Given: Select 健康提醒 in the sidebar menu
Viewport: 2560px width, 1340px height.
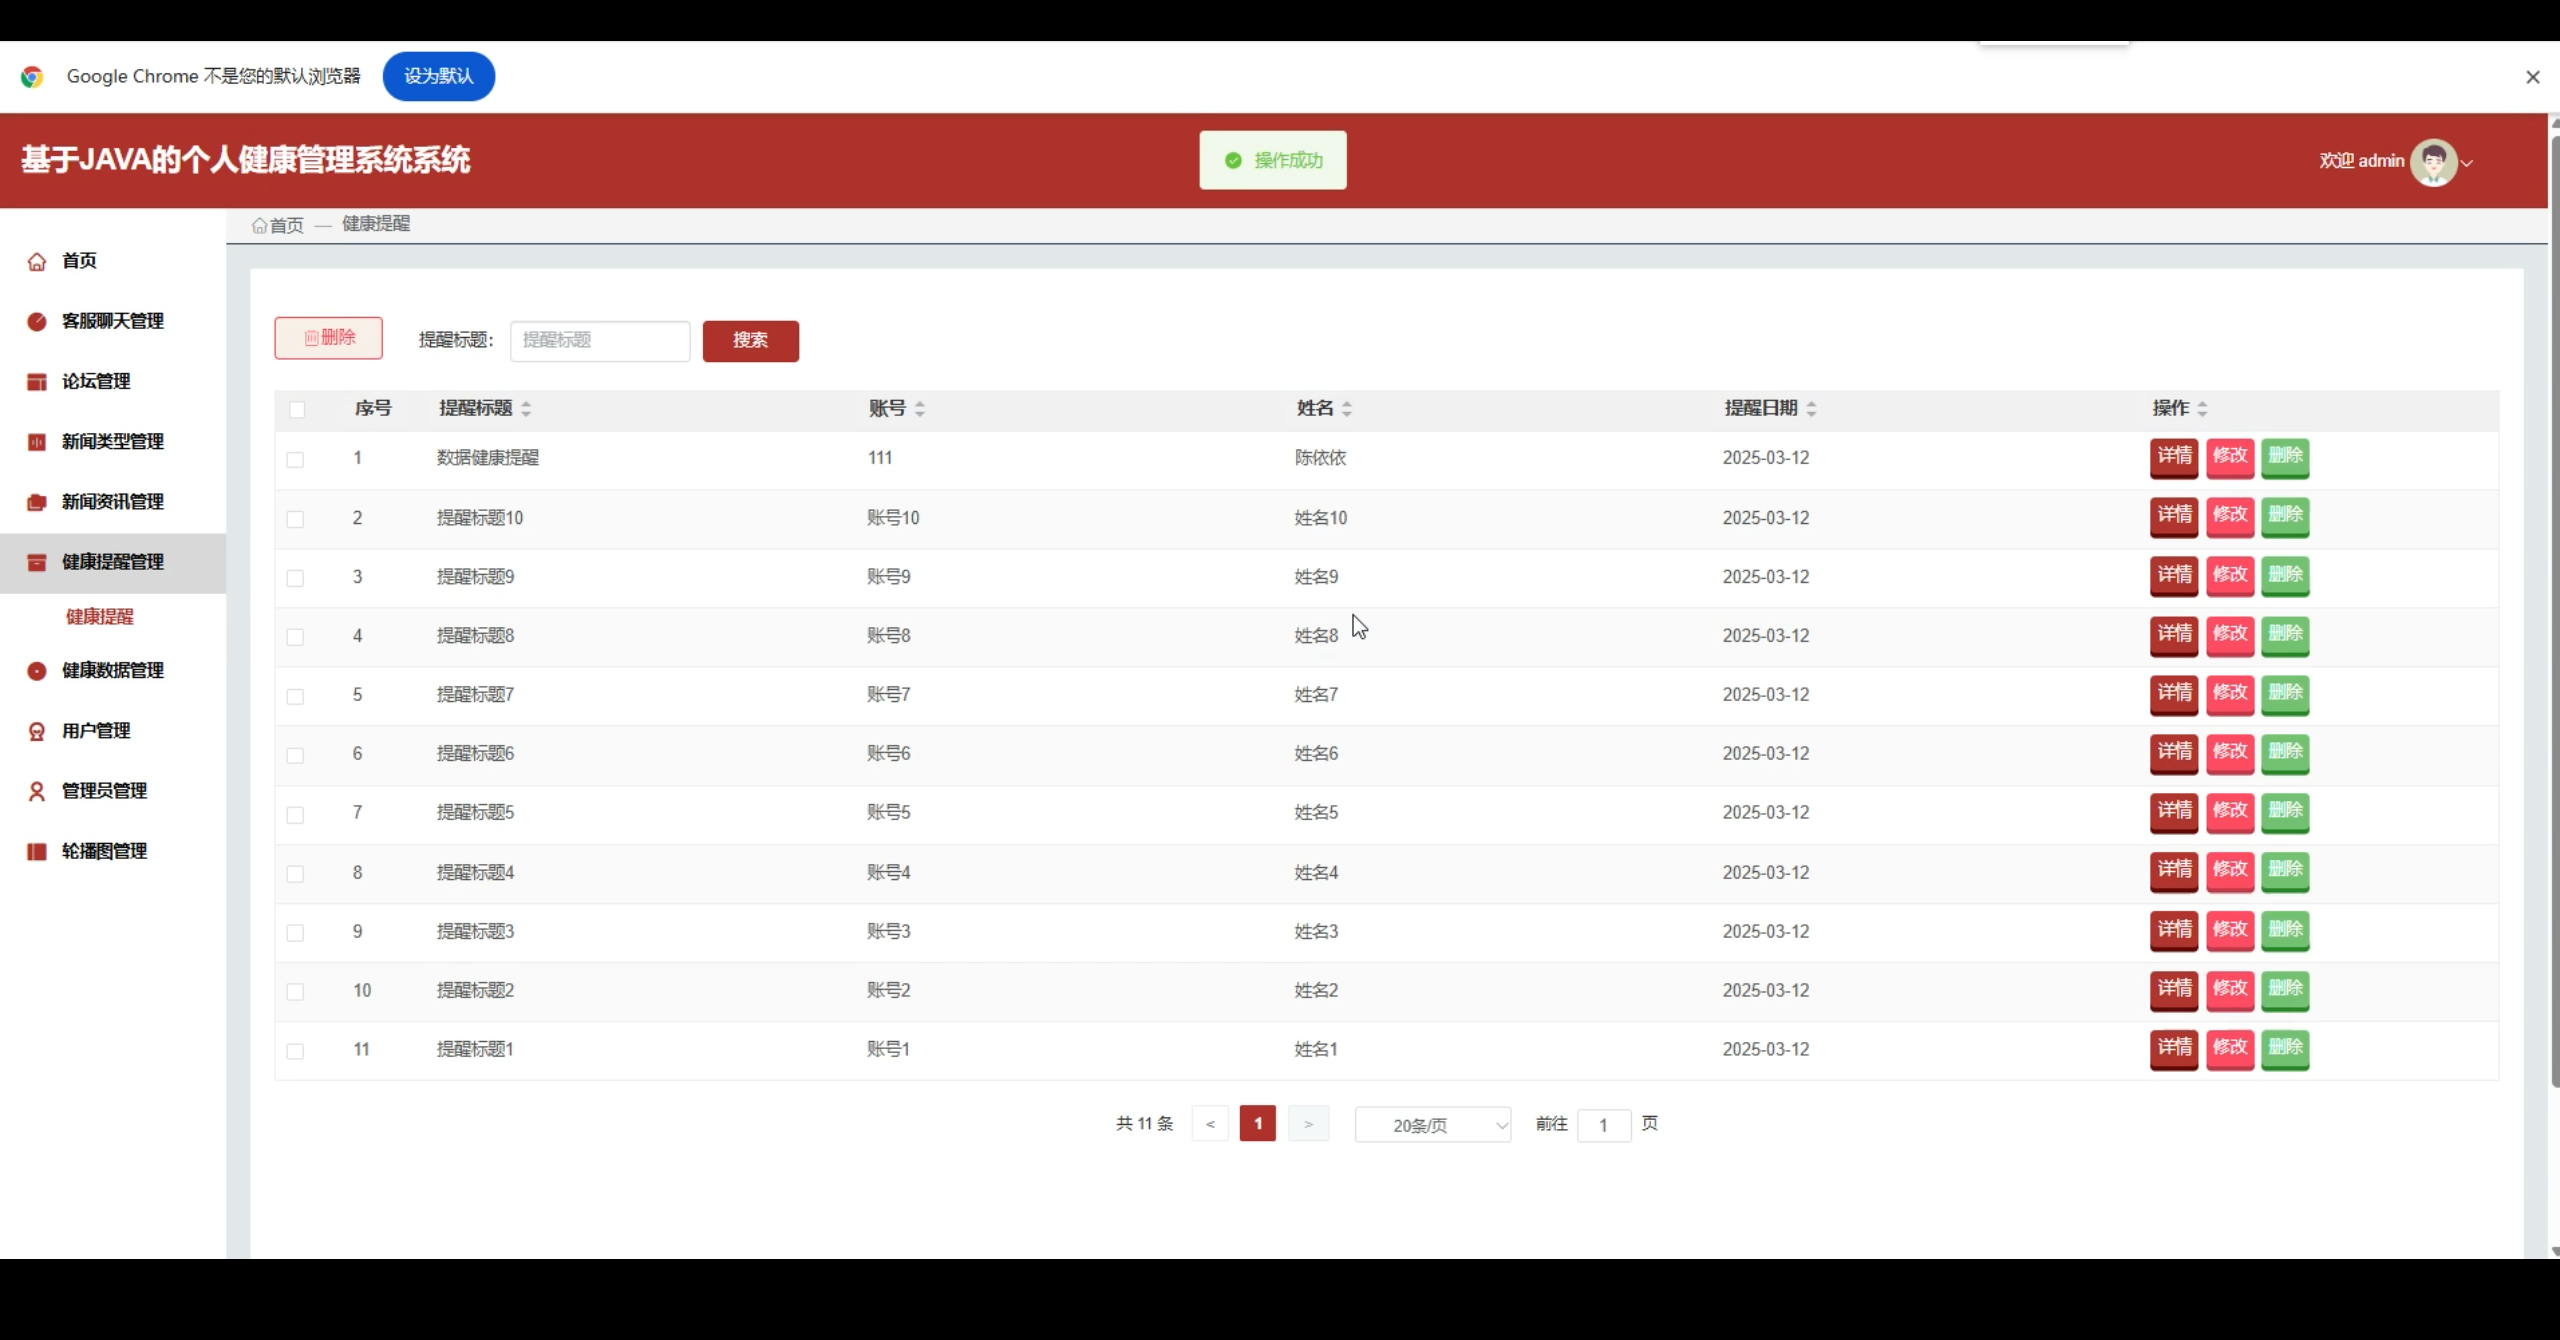Looking at the screenshot, I should [99, 616].
